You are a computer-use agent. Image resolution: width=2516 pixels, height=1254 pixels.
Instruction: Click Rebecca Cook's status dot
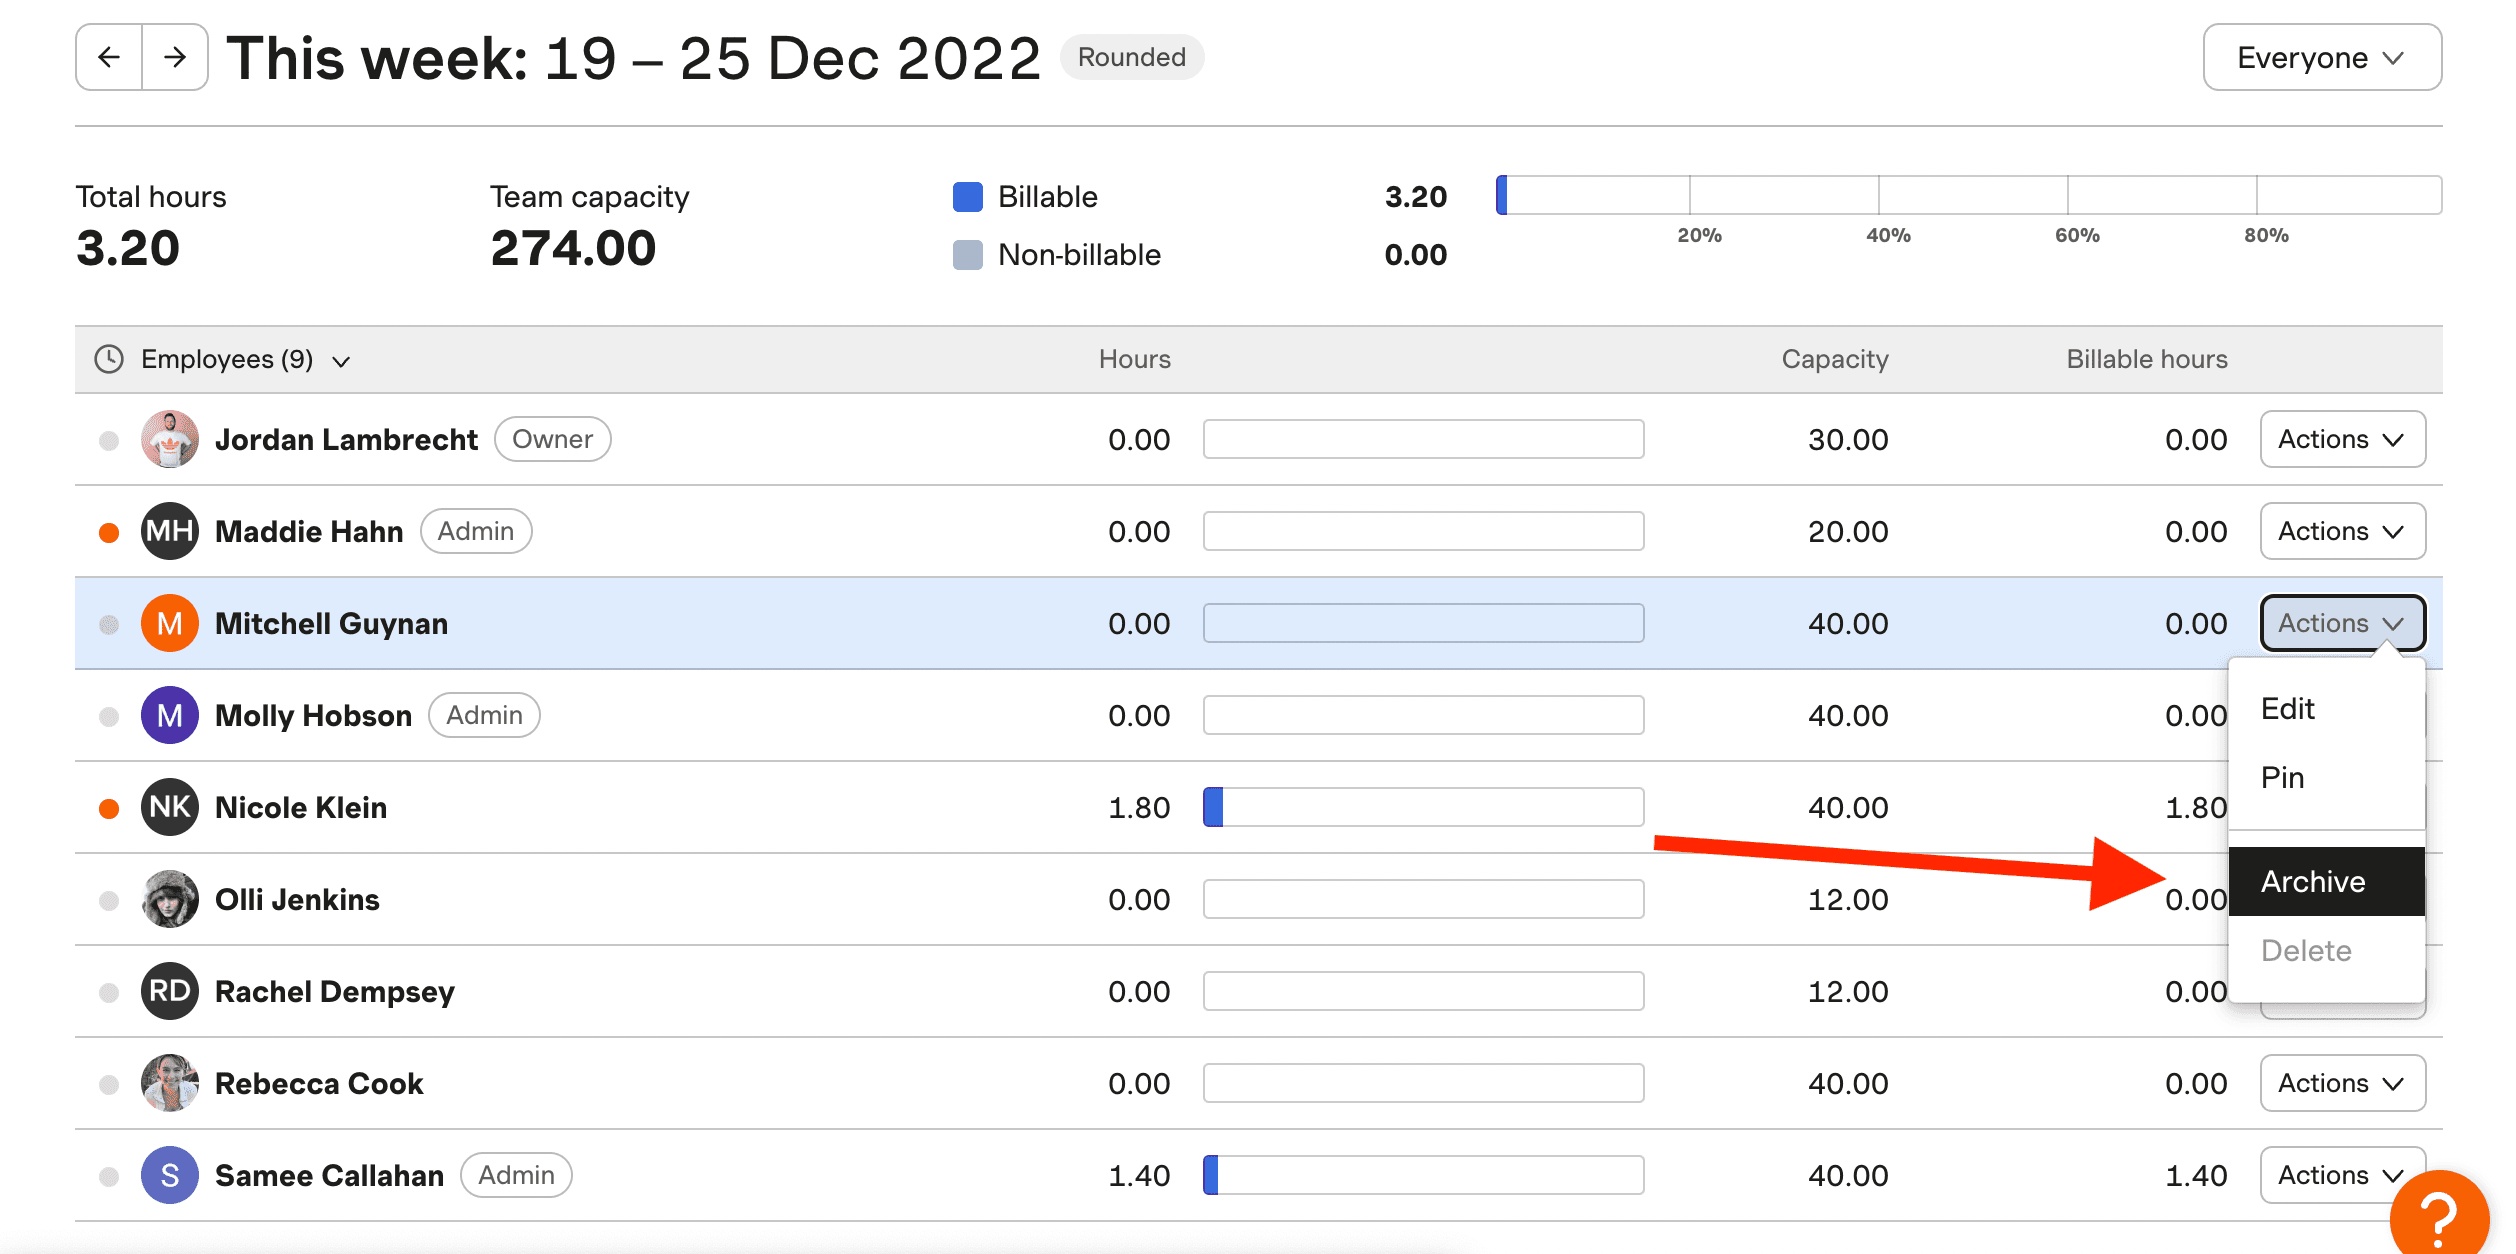coord(109,1085)
